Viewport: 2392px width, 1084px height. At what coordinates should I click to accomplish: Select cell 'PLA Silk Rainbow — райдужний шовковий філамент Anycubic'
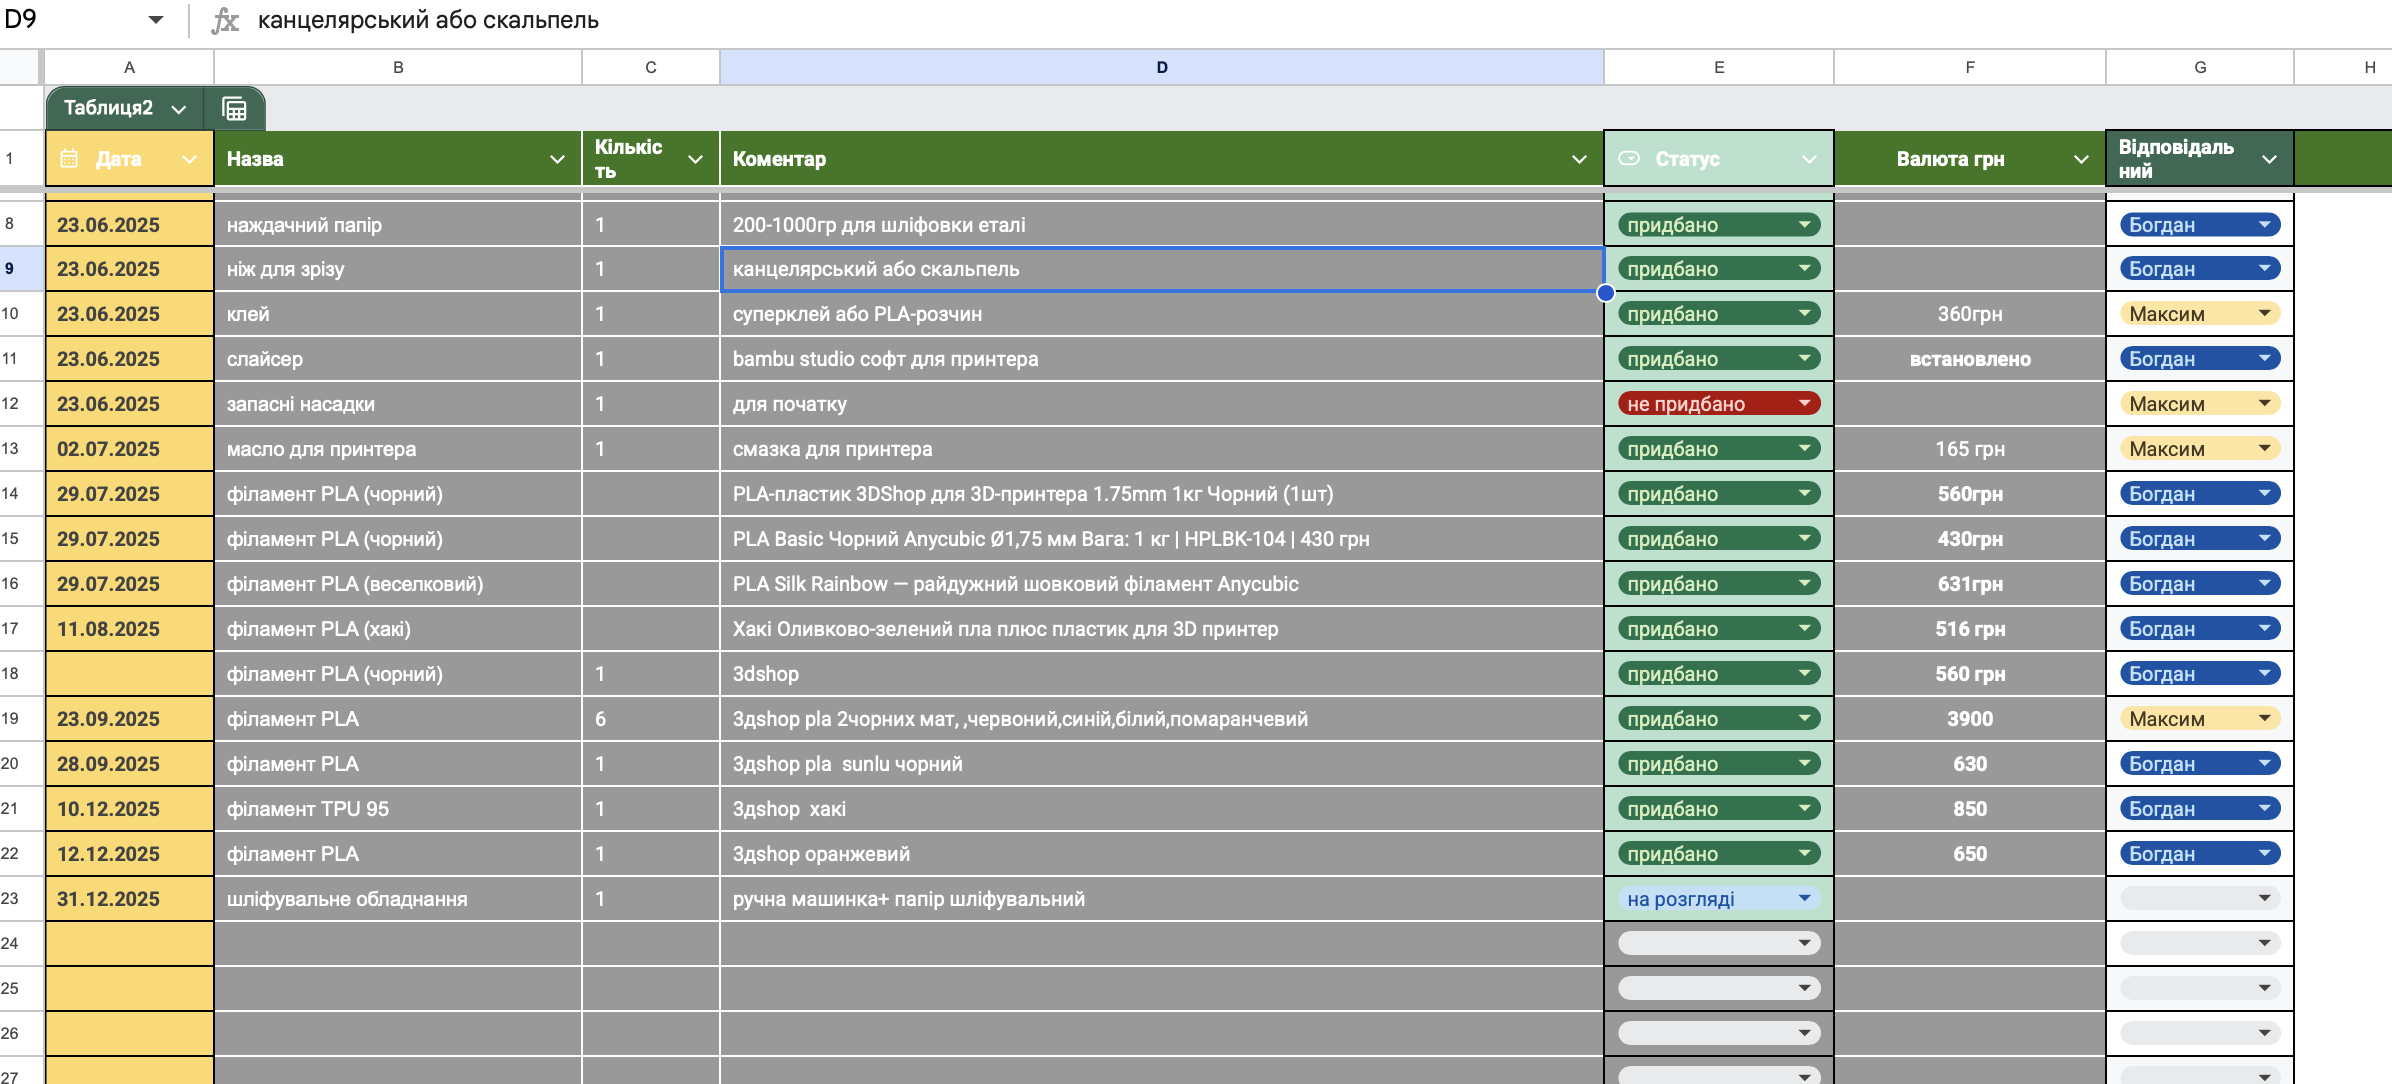coord(1162,584)
